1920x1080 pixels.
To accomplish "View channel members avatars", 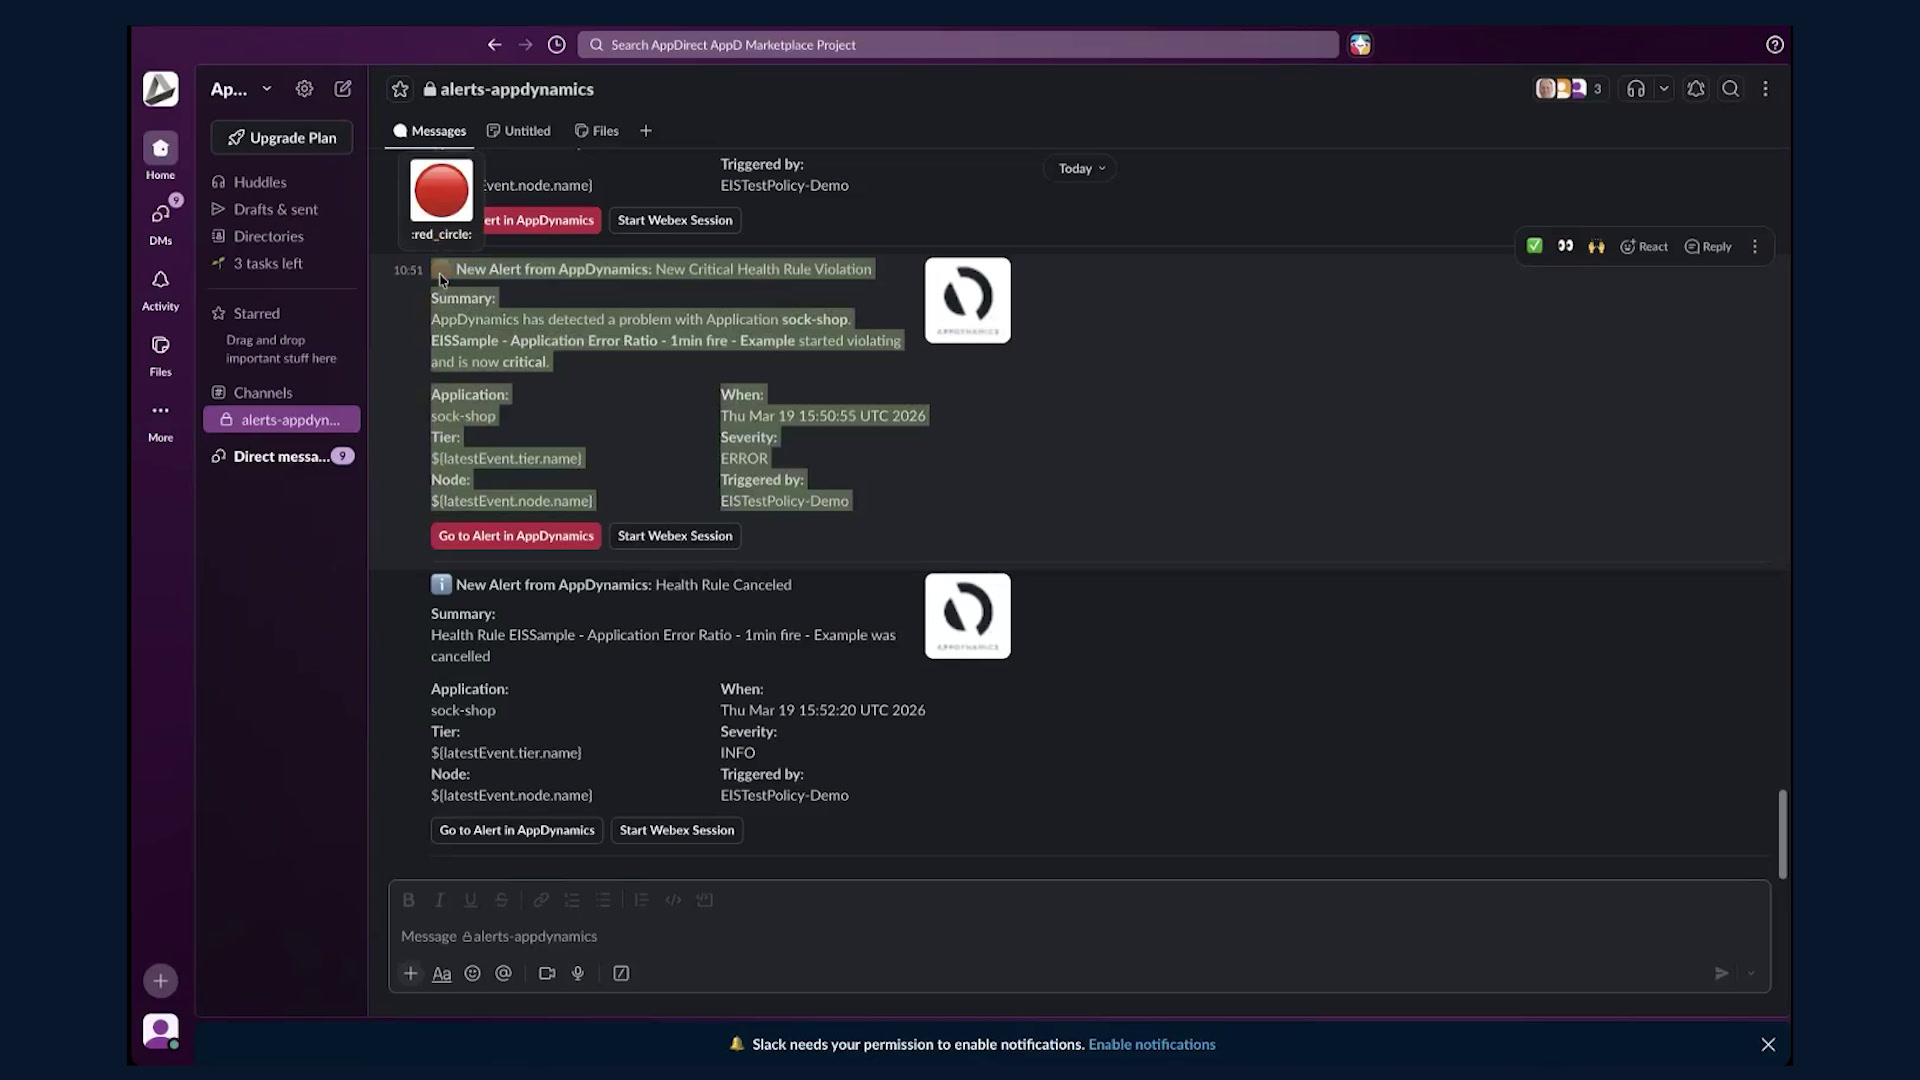I will pyautogui.click(x=1570, y=89).
